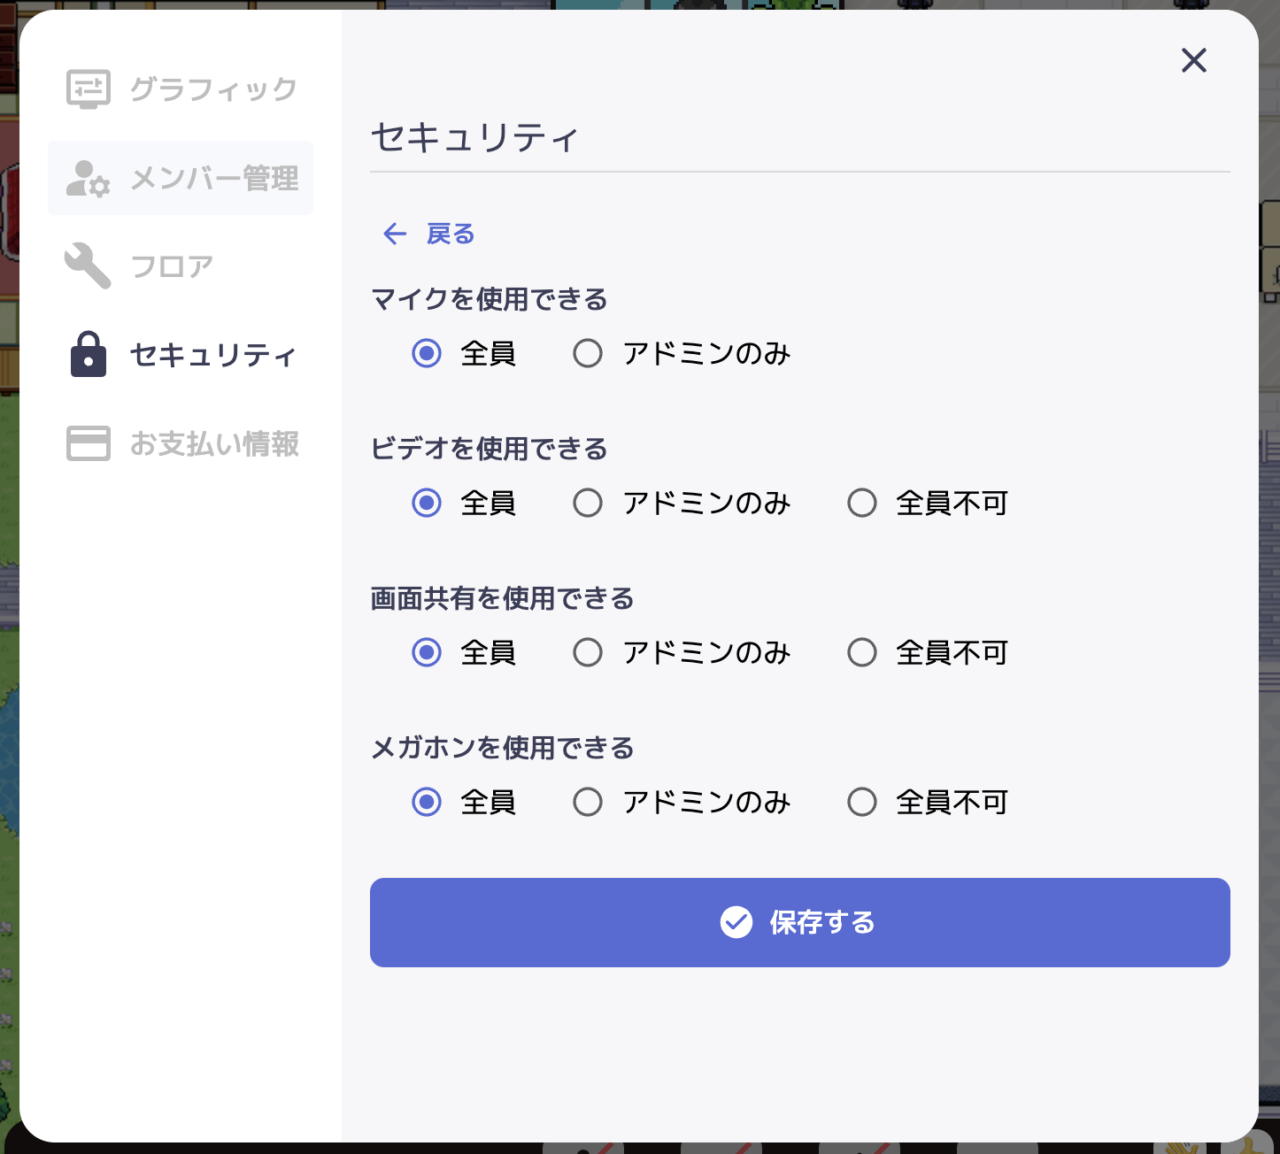Image resolution: width=1280 pixels, height=1154 pixels.
Task: Click the payment info credit card icon
Action: tap(88, 443)
